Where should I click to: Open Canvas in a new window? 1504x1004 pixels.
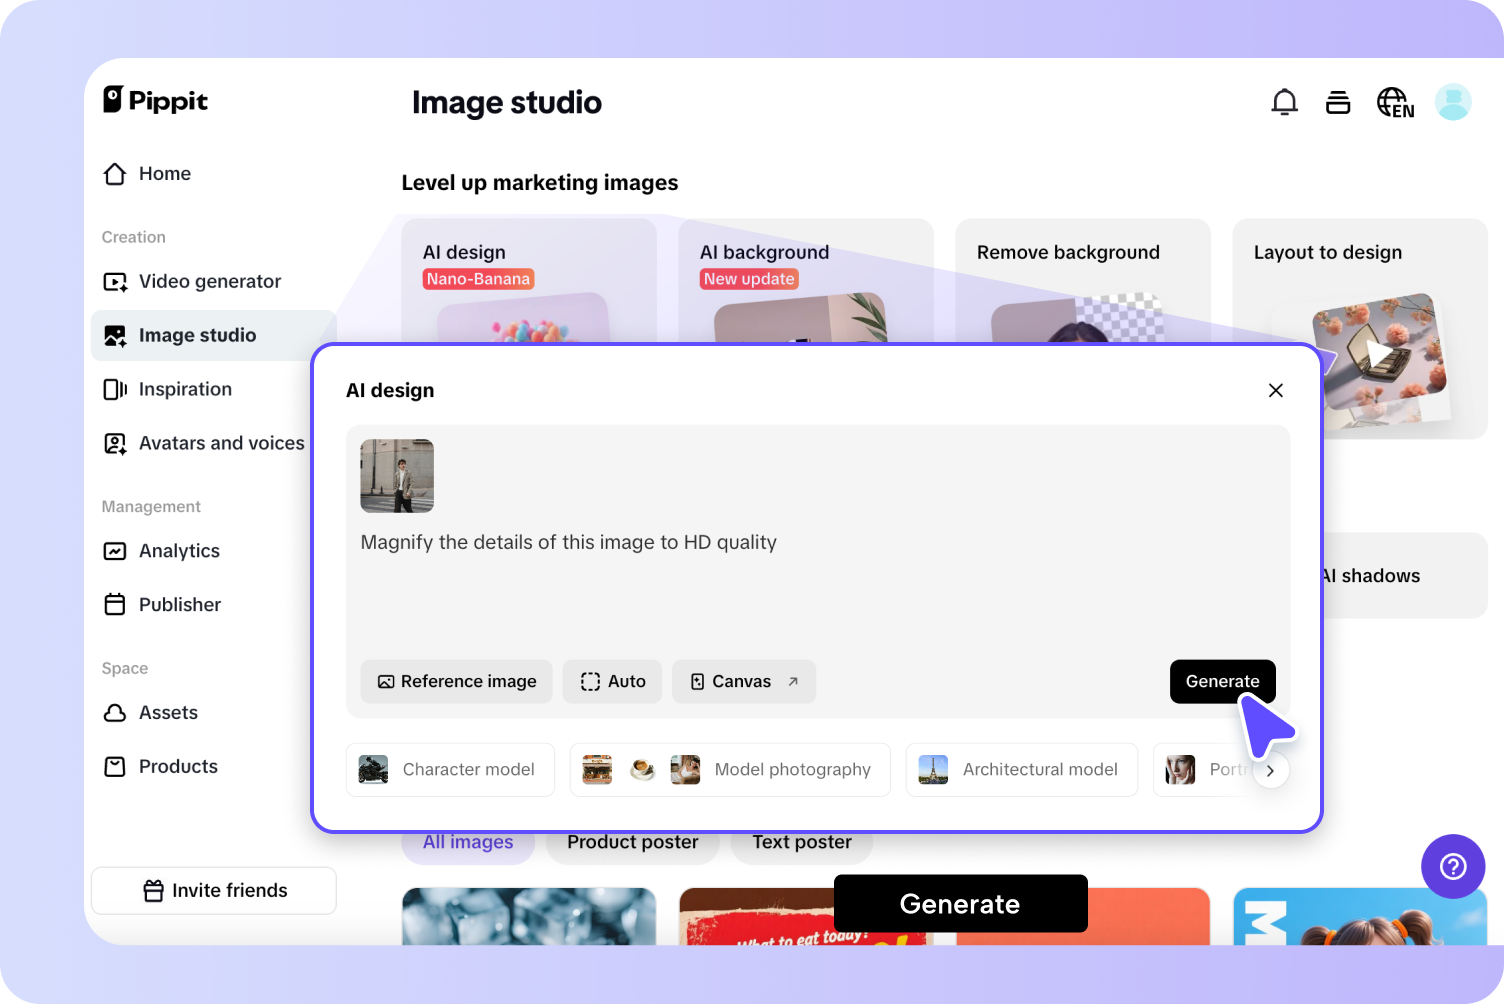tap(744, 682)
